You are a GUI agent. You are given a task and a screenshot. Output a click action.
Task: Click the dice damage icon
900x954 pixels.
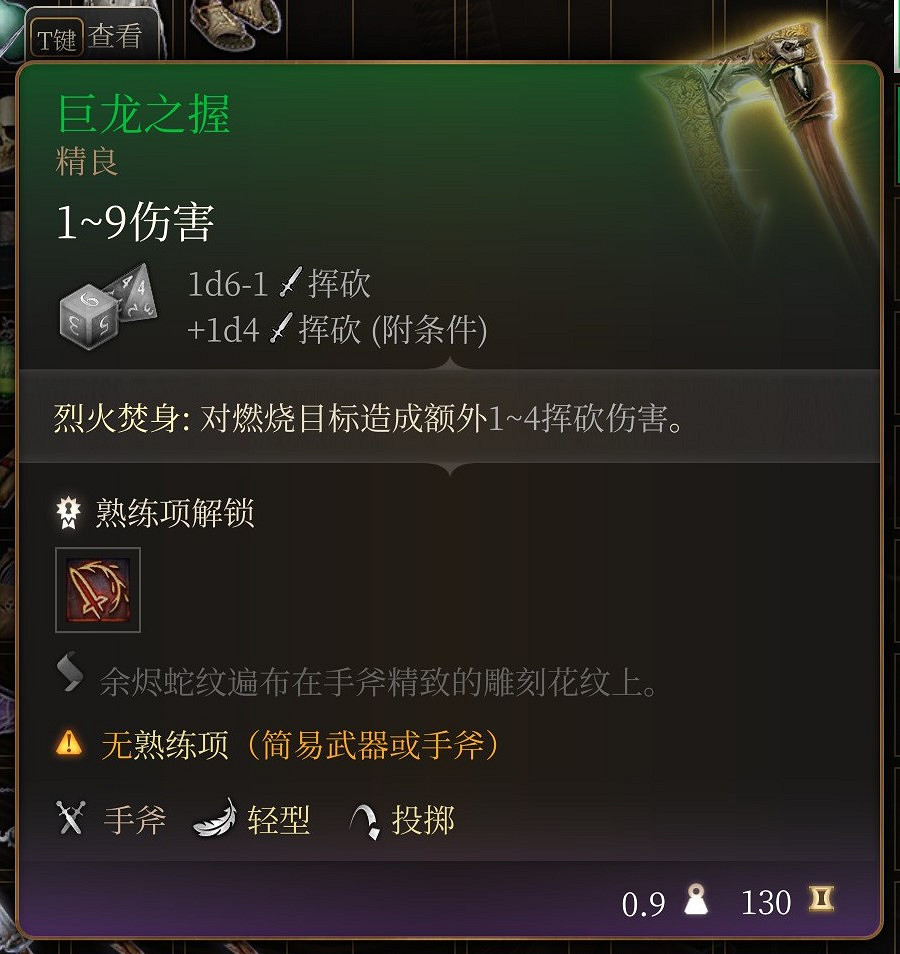(x=108, y=306)
